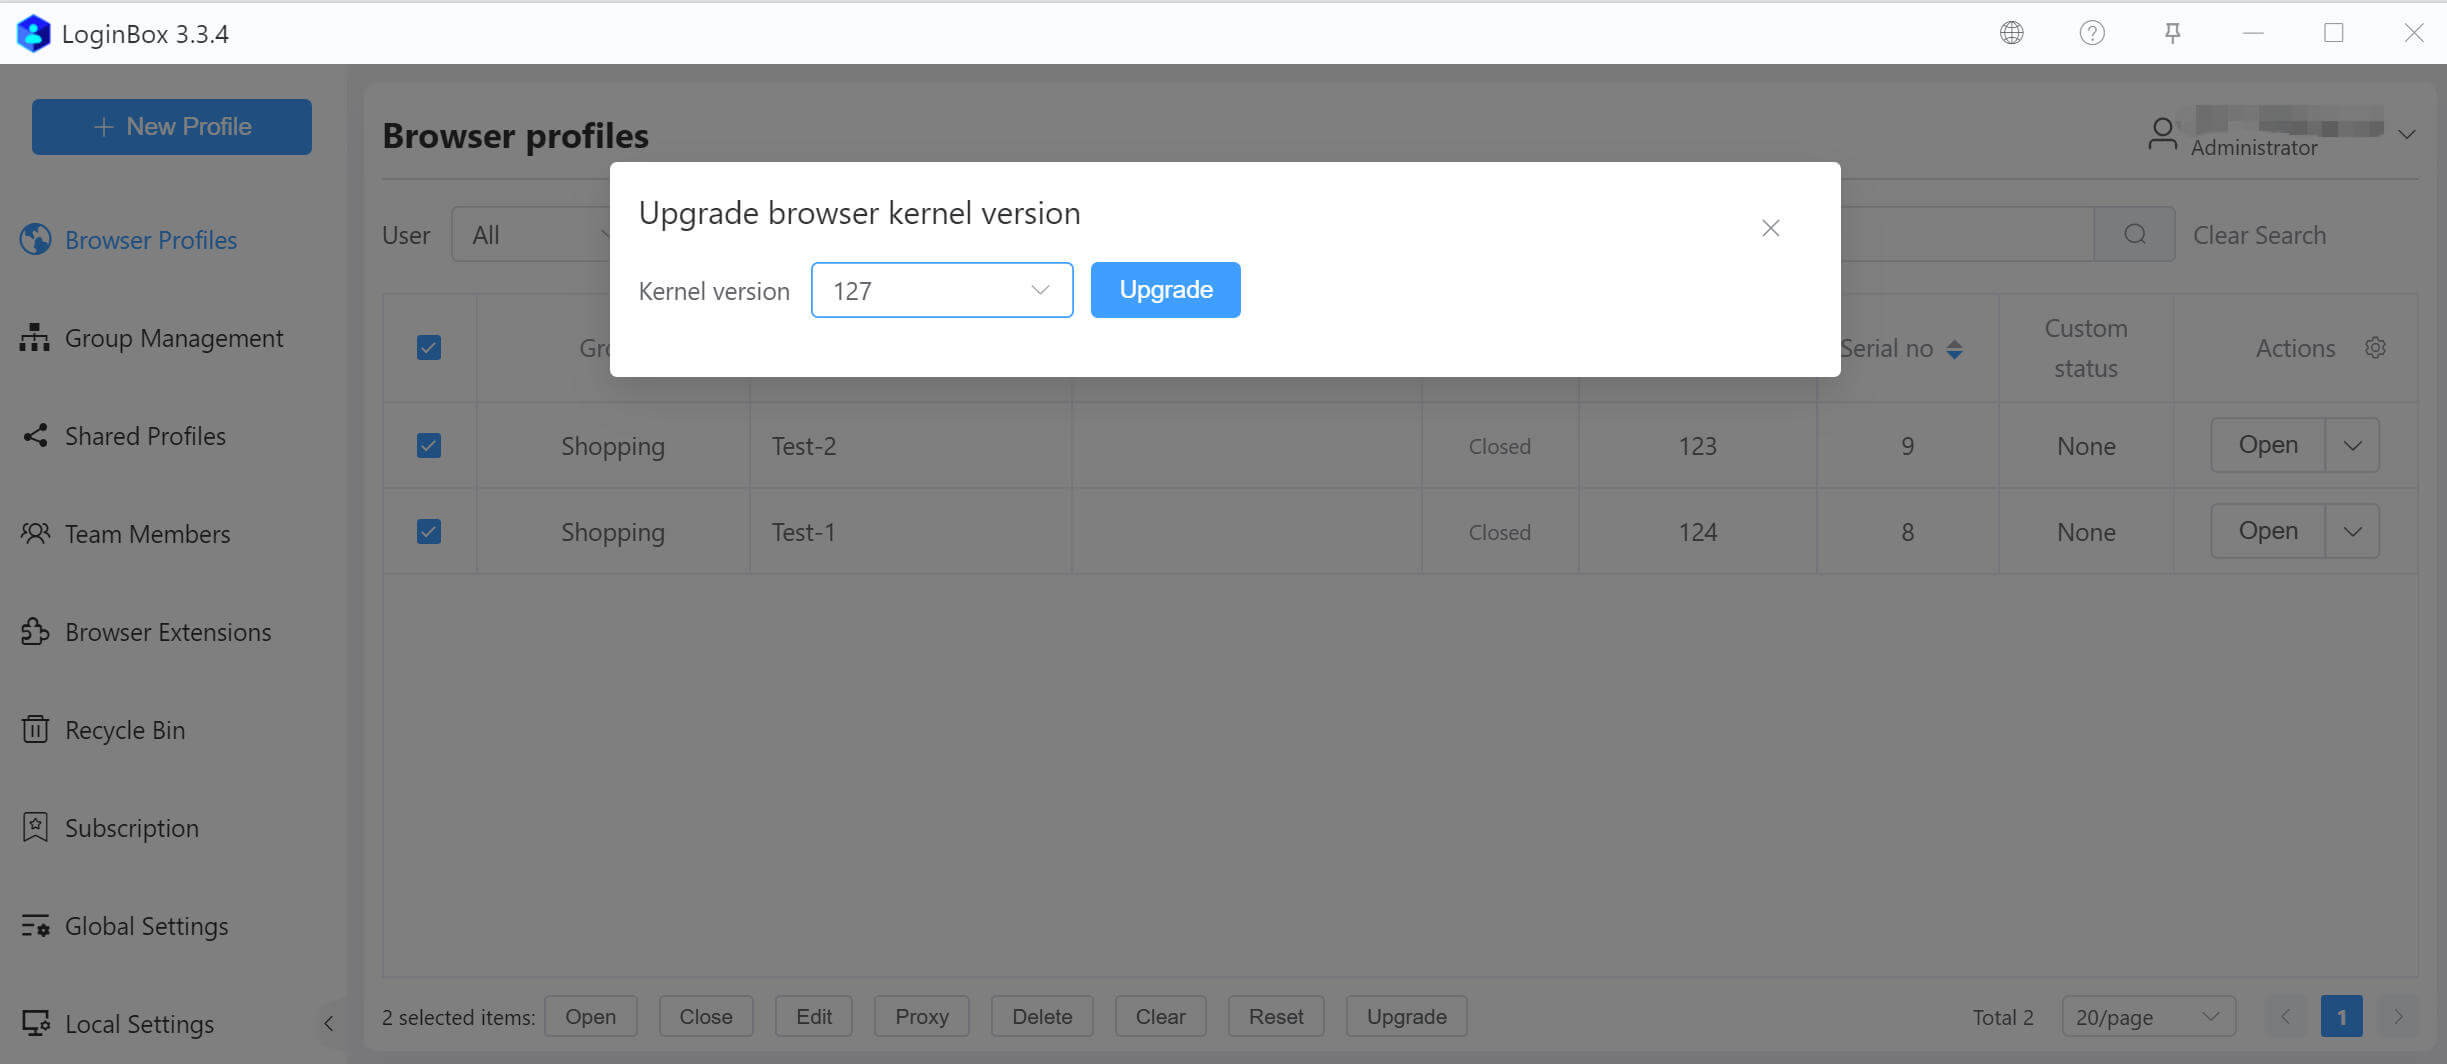Uncheck the Test-1 profile checkbox
Screen dimensions: 2447x1064
pos(429,531)
